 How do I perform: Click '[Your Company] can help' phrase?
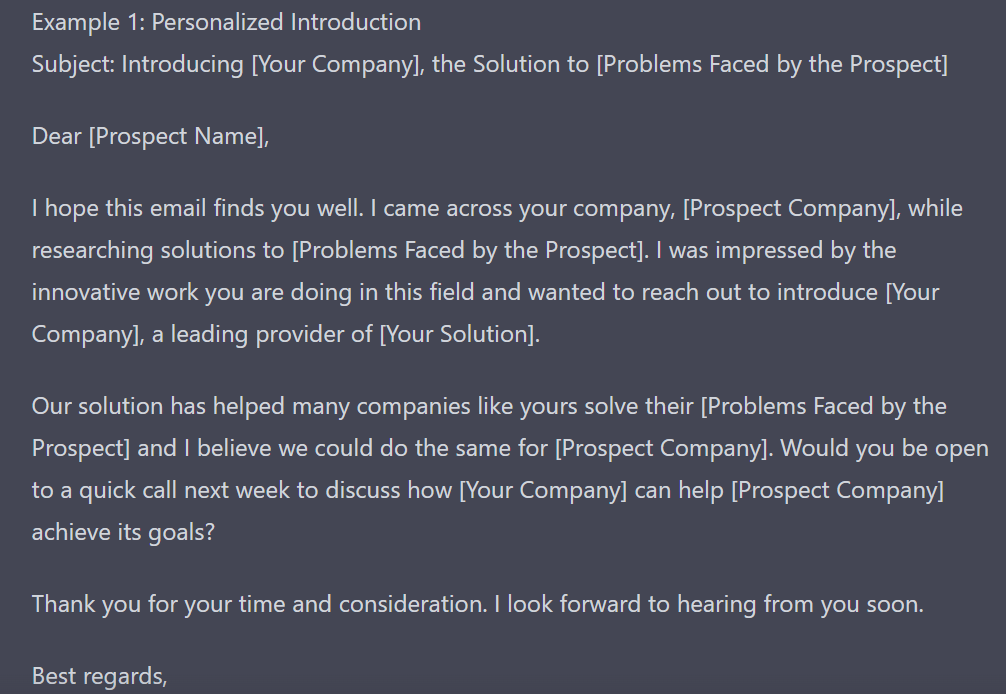(592, 491)
